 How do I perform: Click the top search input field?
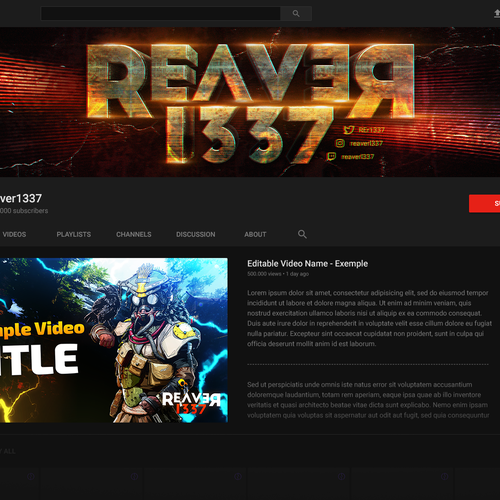[x=160, y=14]
